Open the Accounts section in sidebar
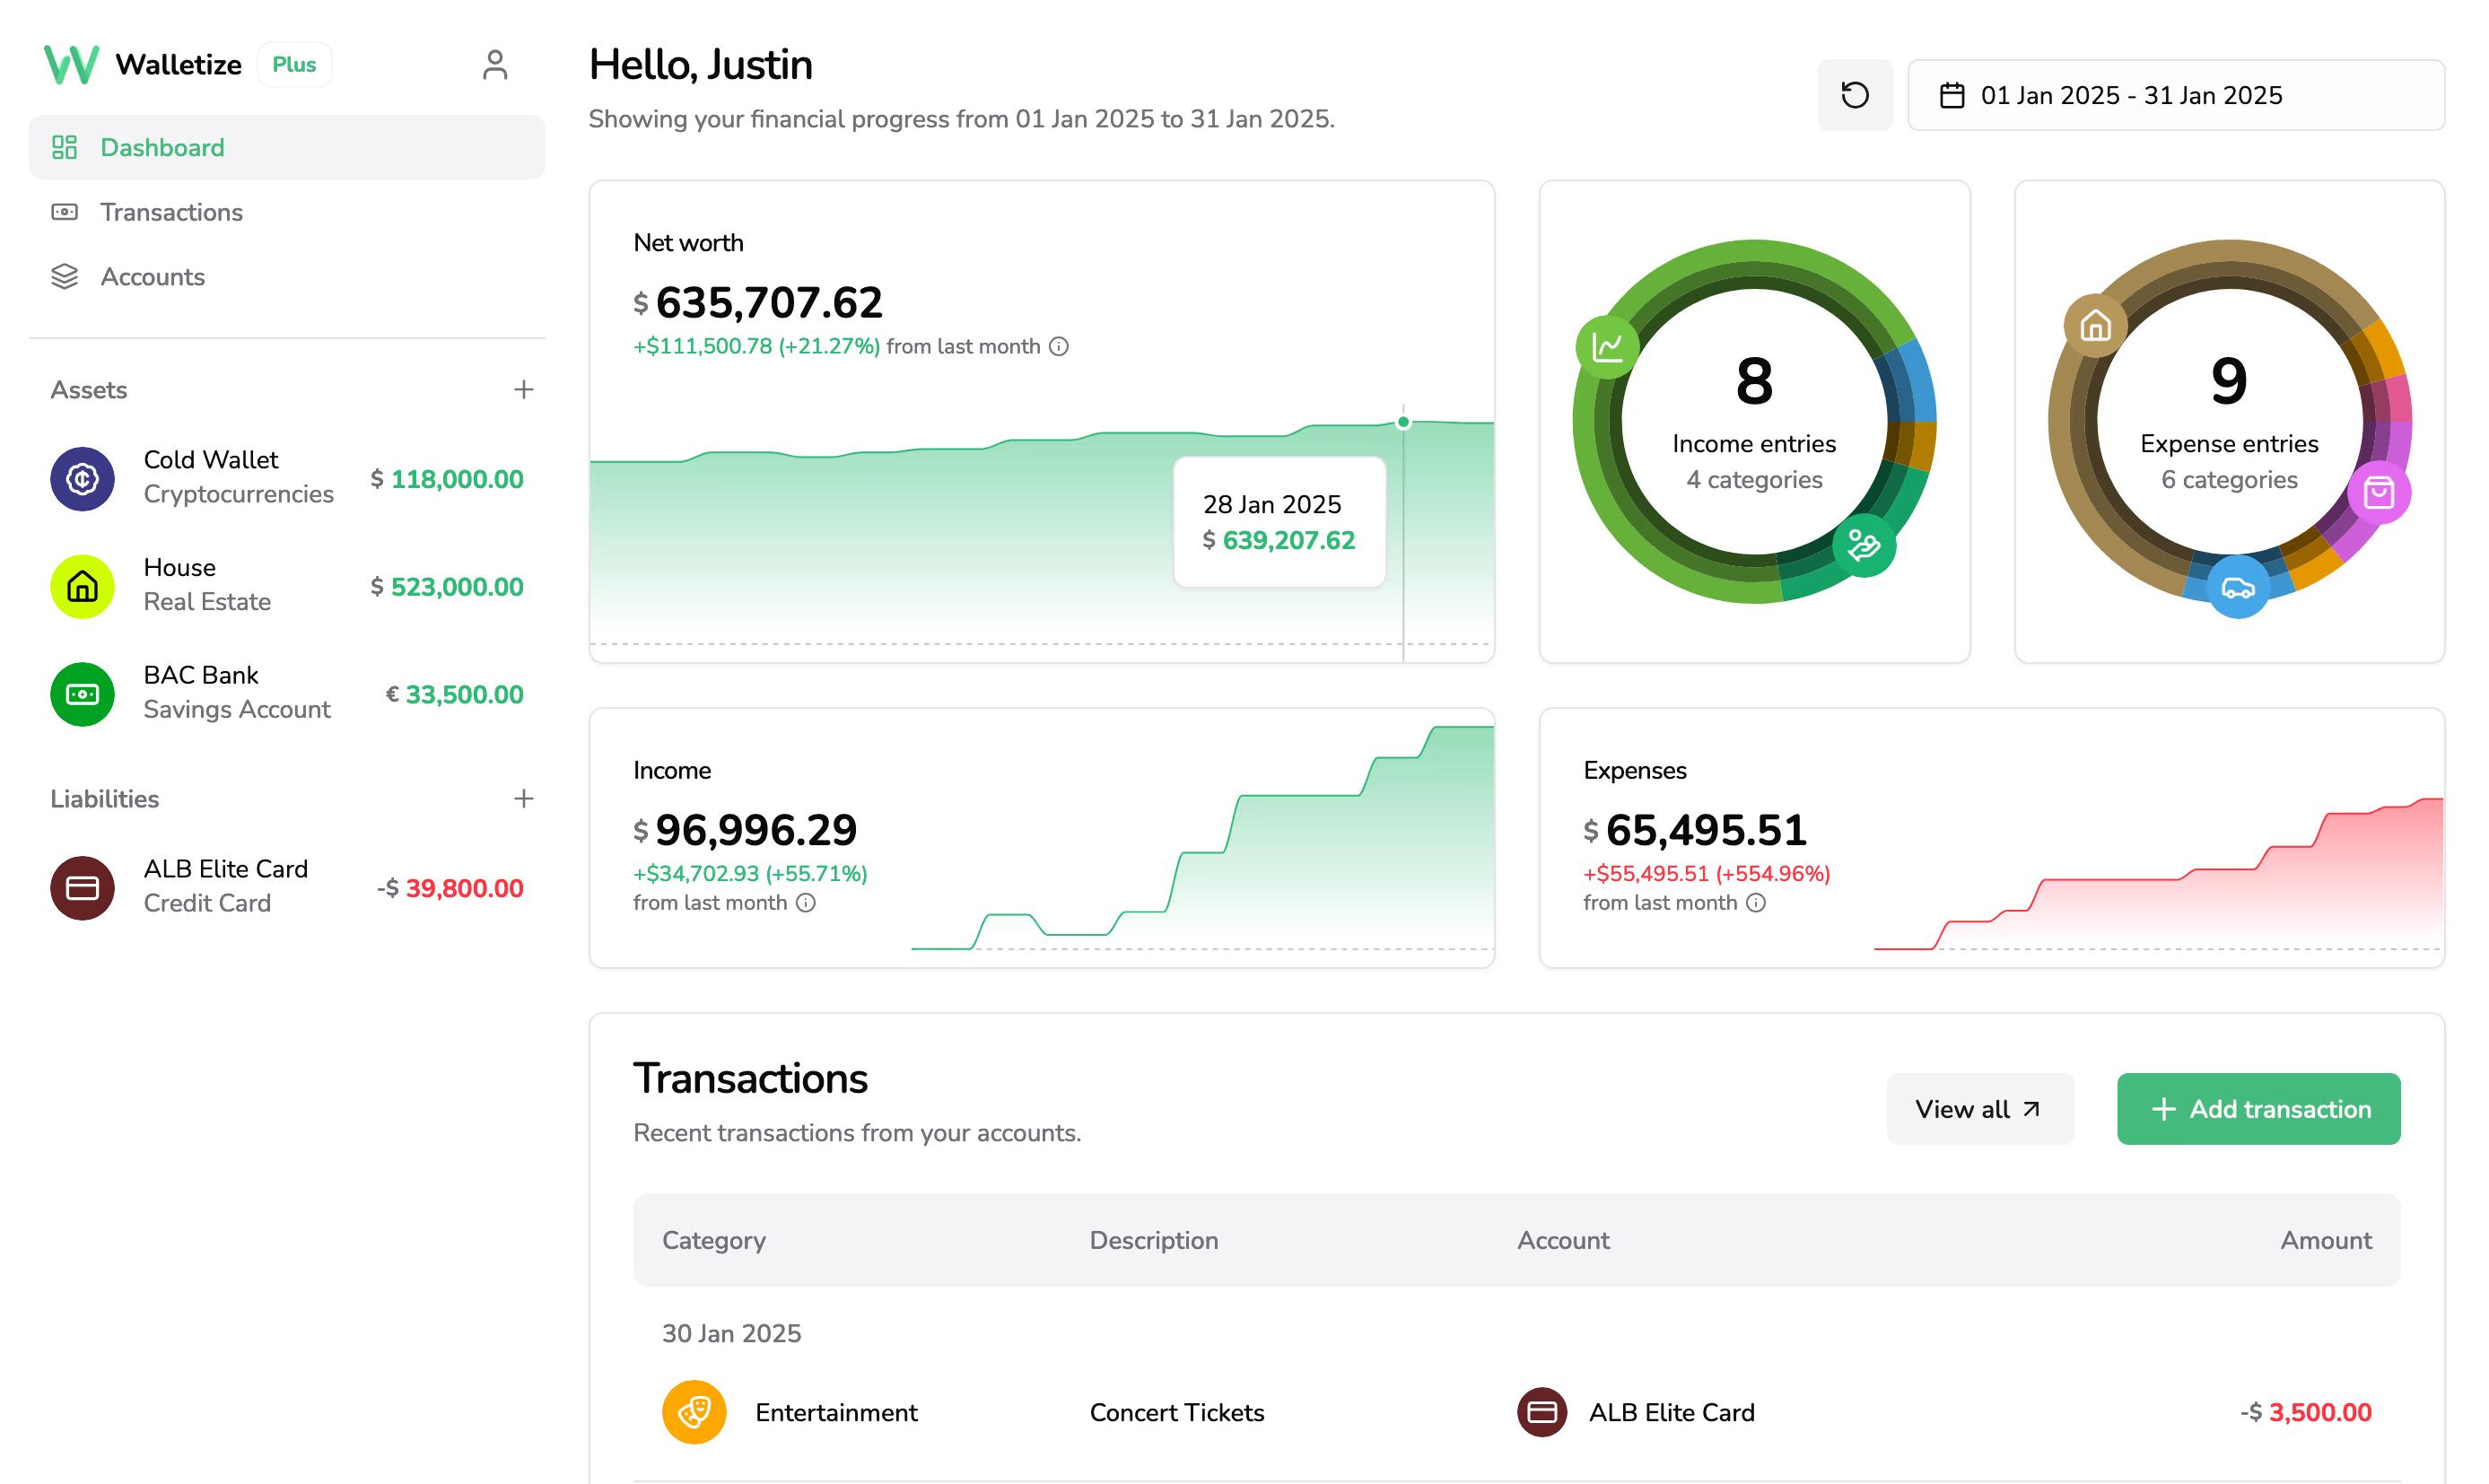 pos(151,277)
